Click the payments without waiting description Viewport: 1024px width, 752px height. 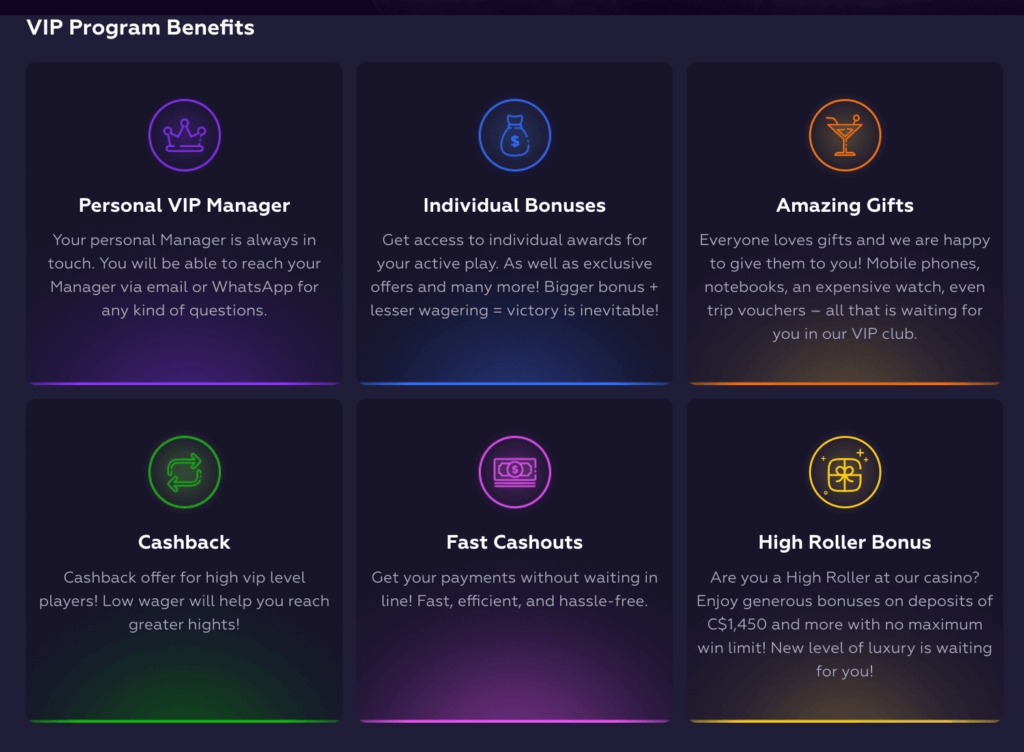pyautogui.click(x=514, y=590)
